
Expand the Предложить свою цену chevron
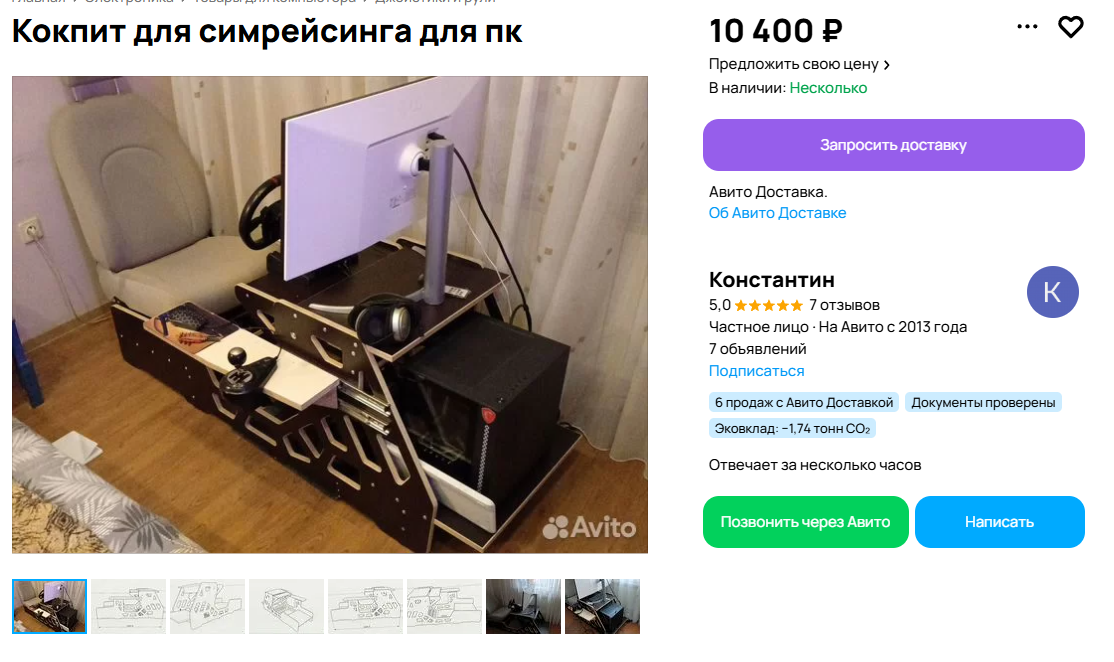pos(887,65)
